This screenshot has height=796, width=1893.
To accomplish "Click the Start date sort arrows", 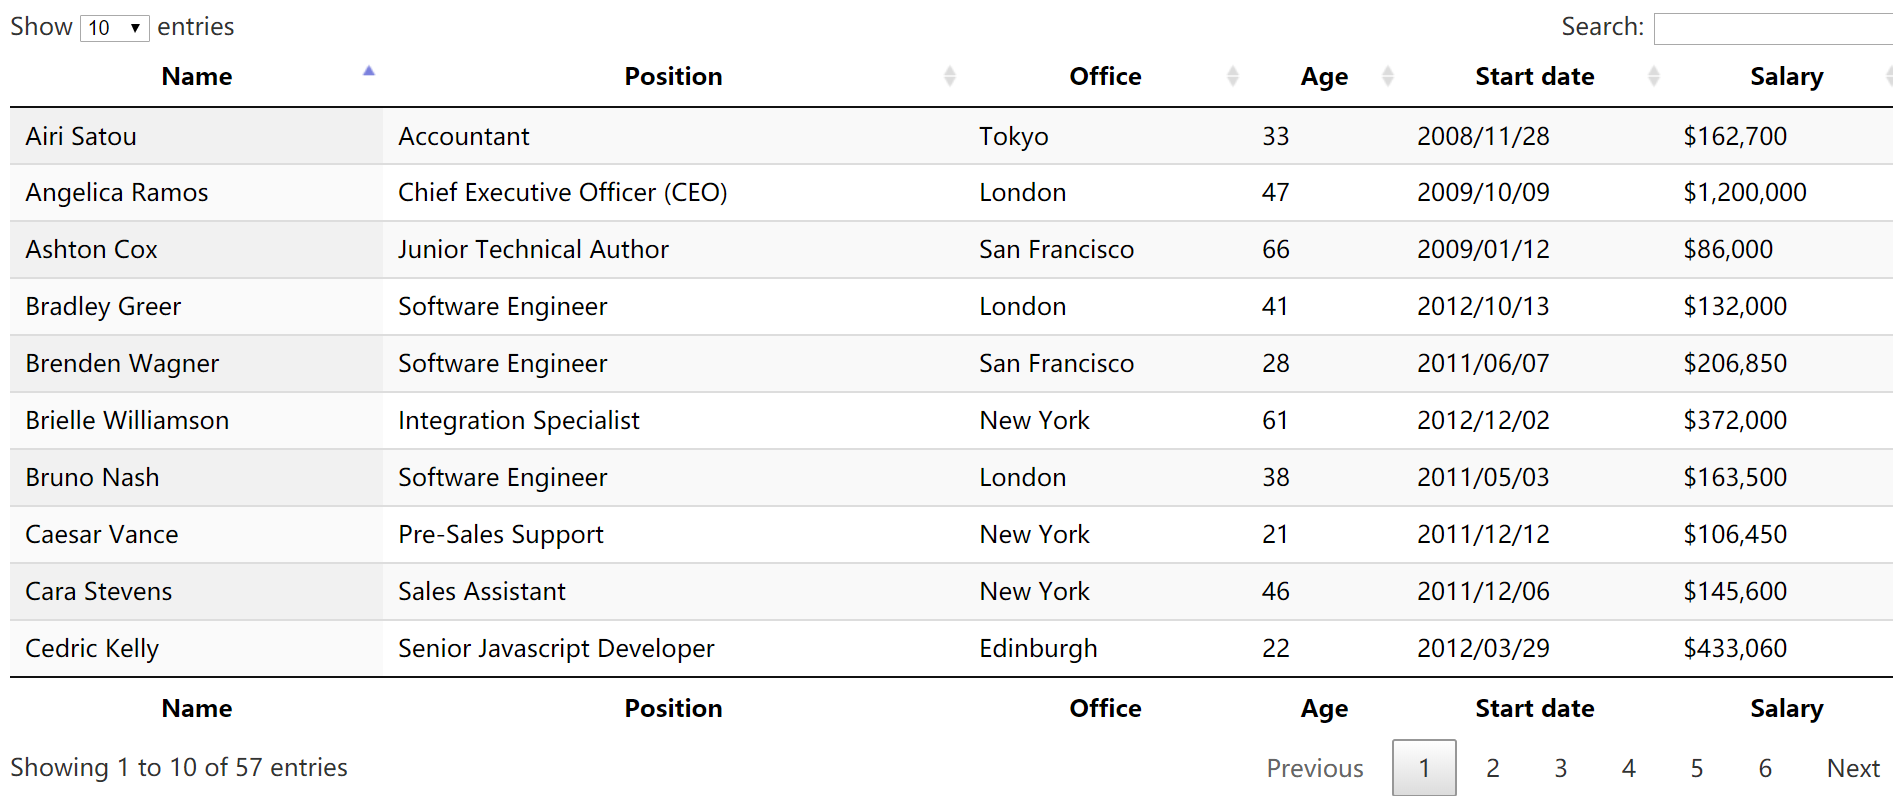I will coord(1653,76).
